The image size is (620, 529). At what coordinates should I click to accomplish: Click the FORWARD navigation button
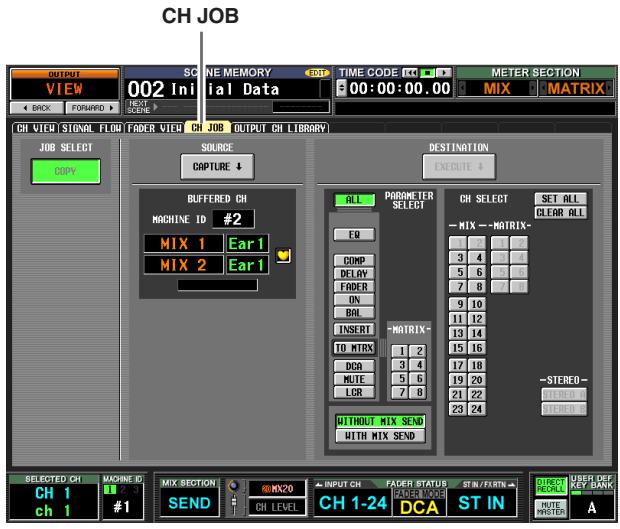click(92, 108)
